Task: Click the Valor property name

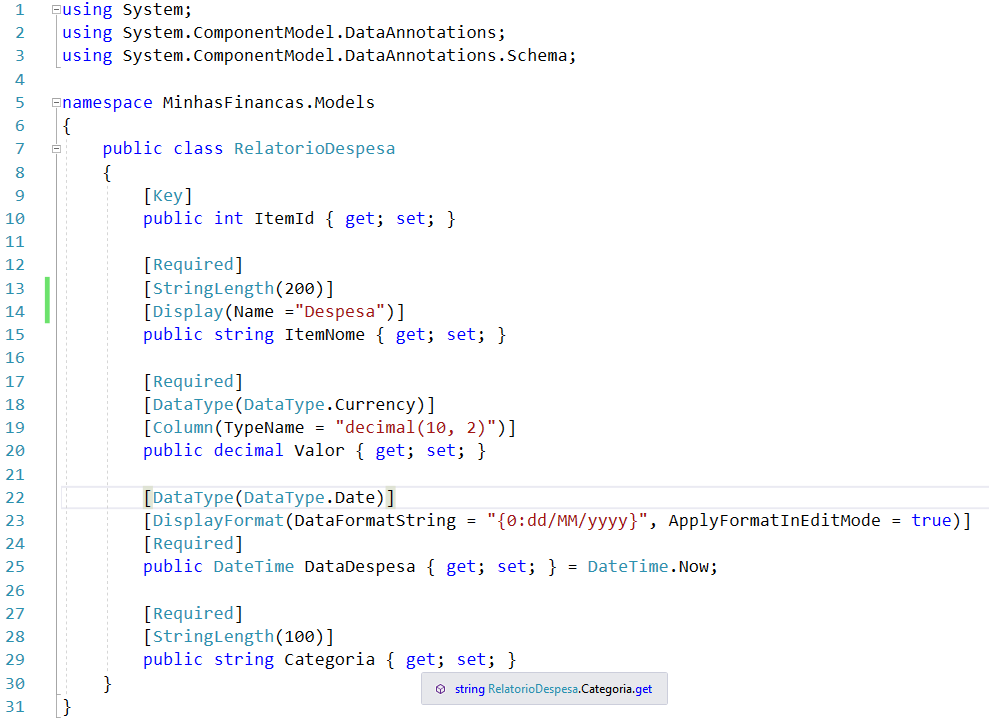Action: (x=319, y=451)
